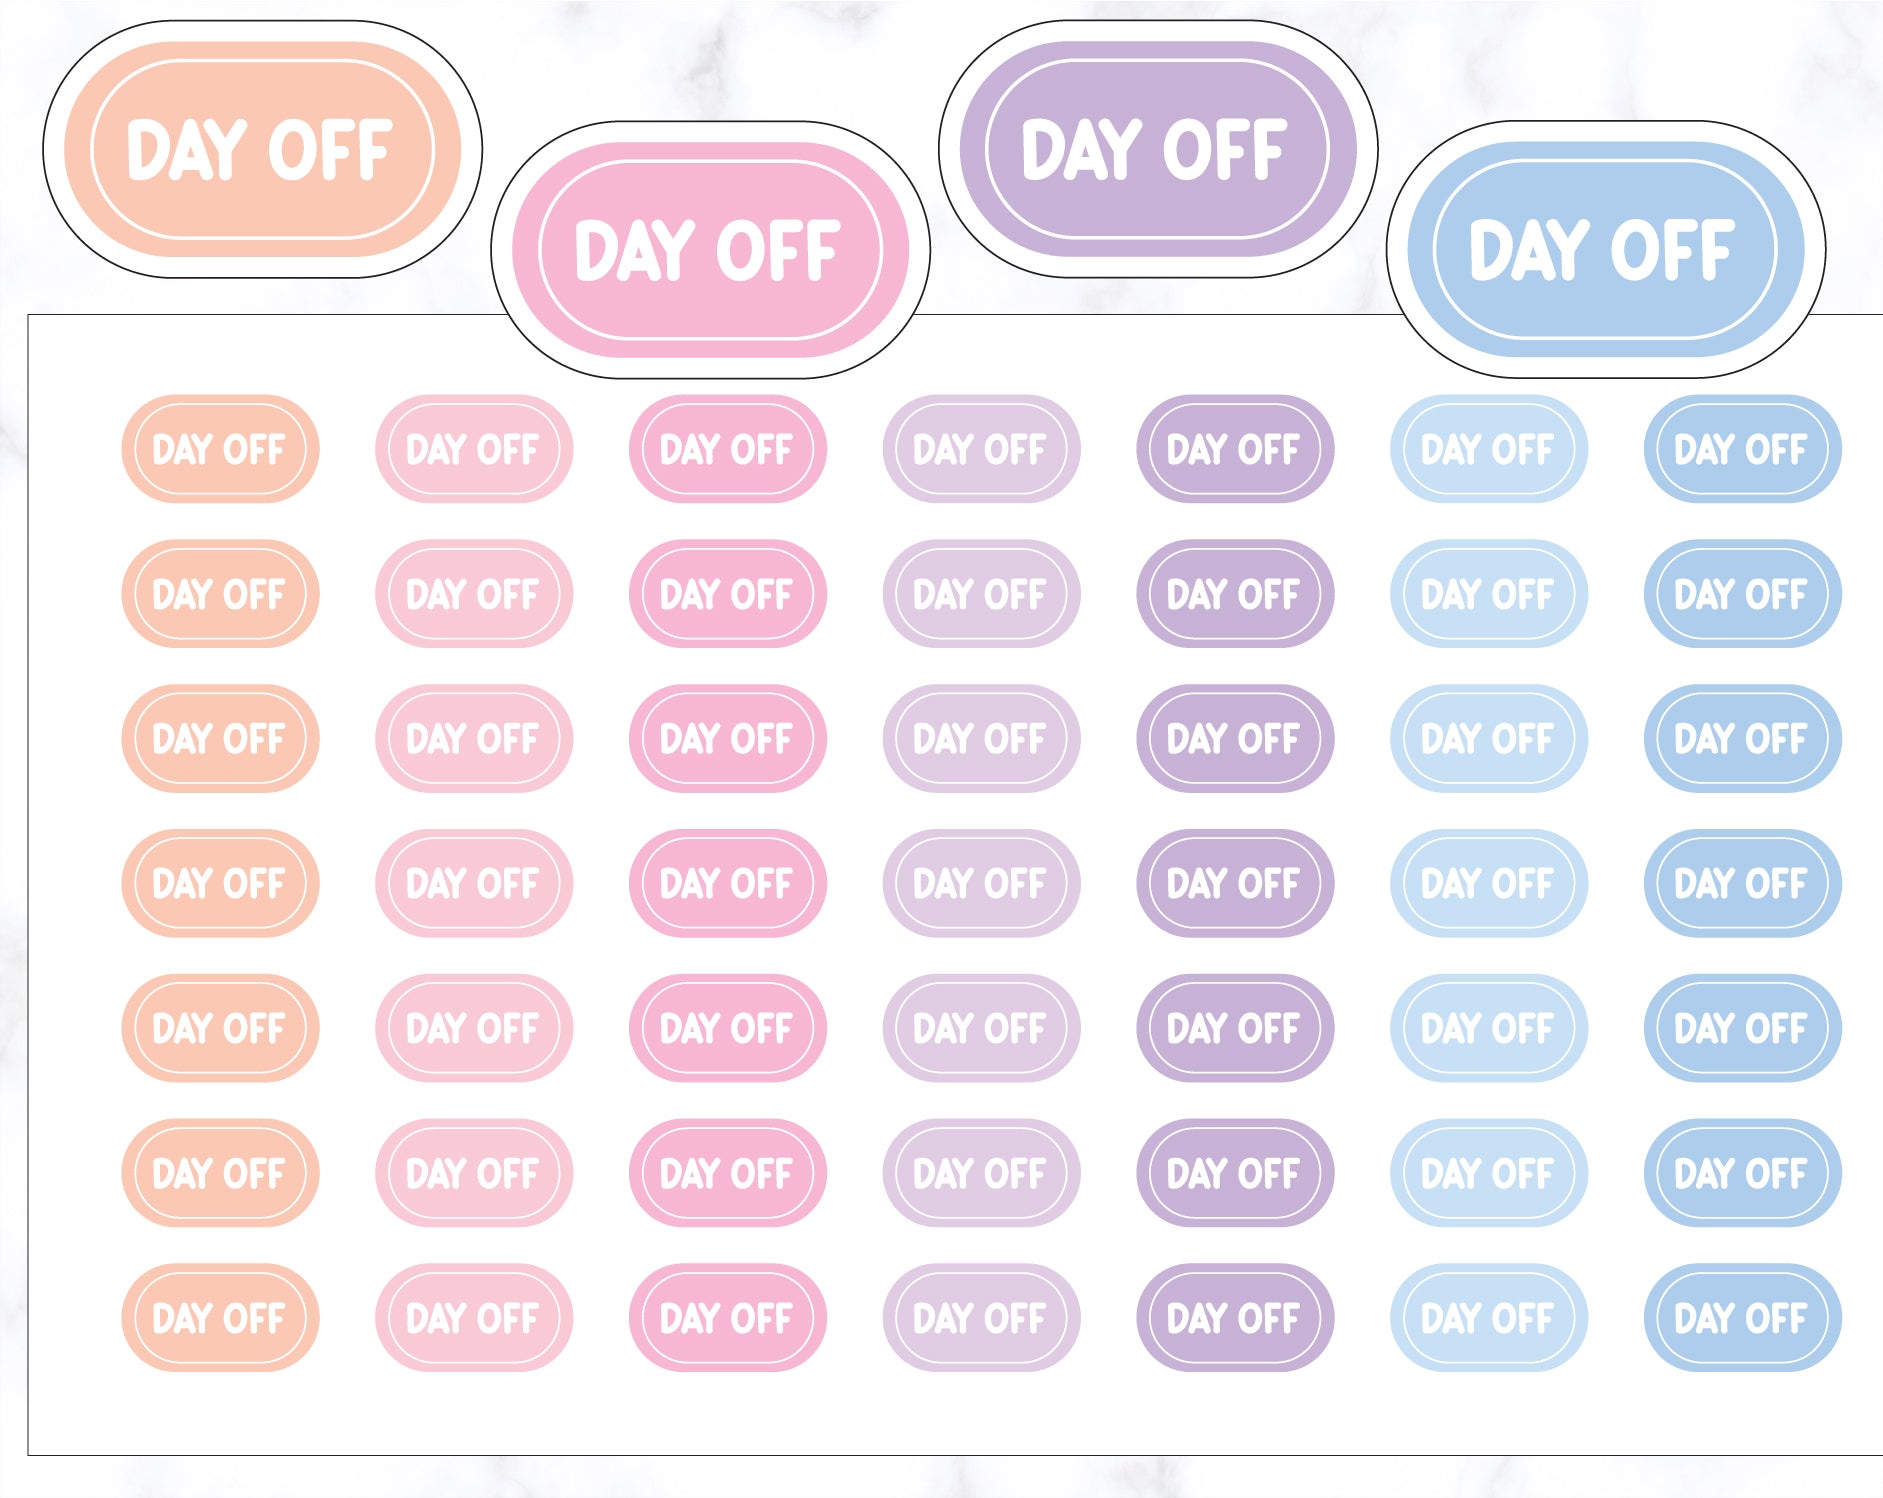Click the fourth-row small dark purple sticker
Screen dimensions: 1883x1498
pos(1235,883)
